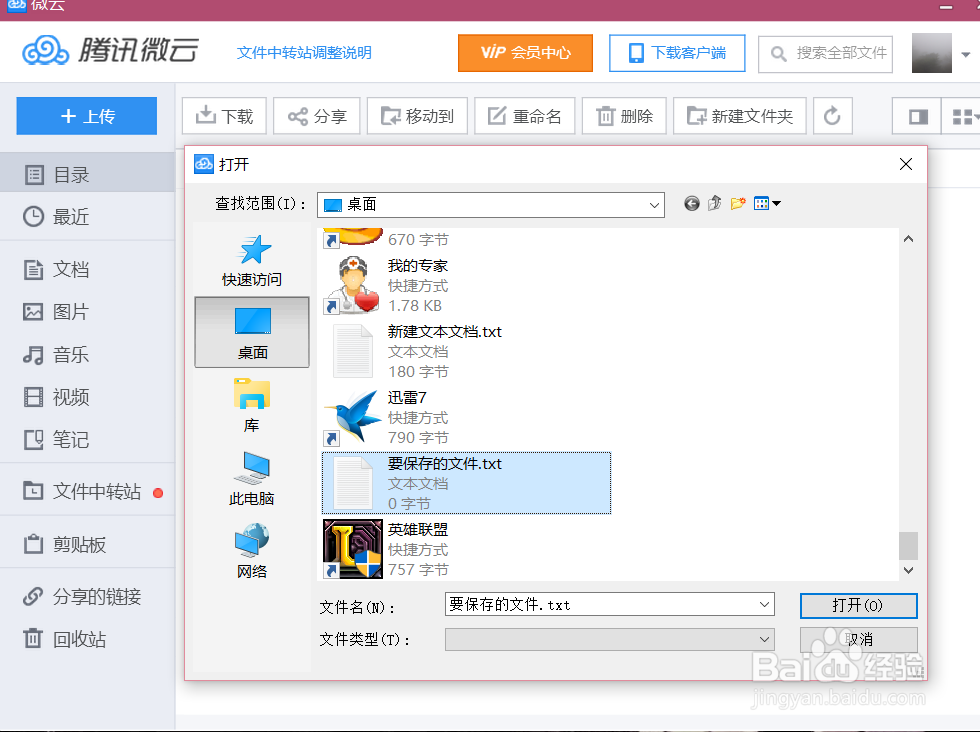Toggle the preview pane layout icon

[918, 116]
